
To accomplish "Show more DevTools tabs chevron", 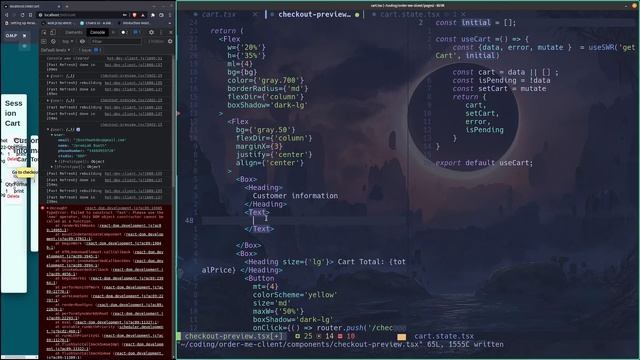I will click(x=113, y=32).
